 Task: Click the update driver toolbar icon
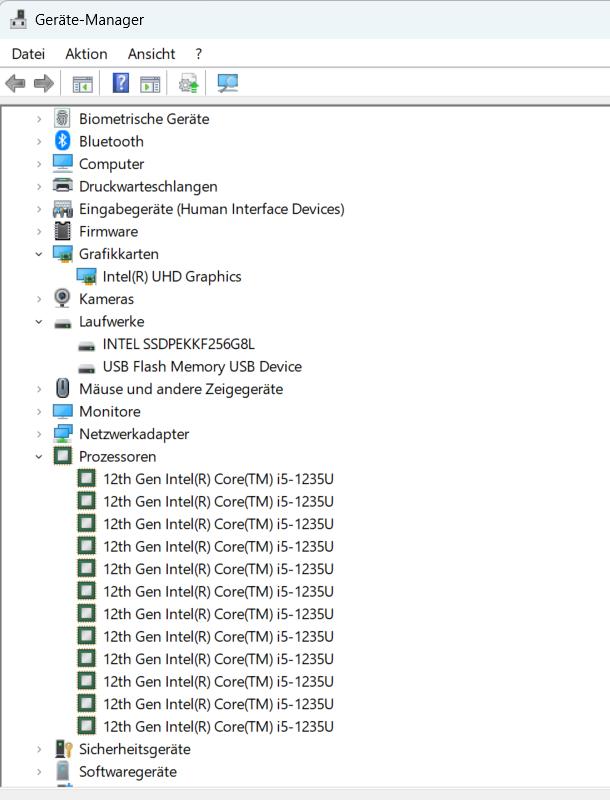pos(188,83)
